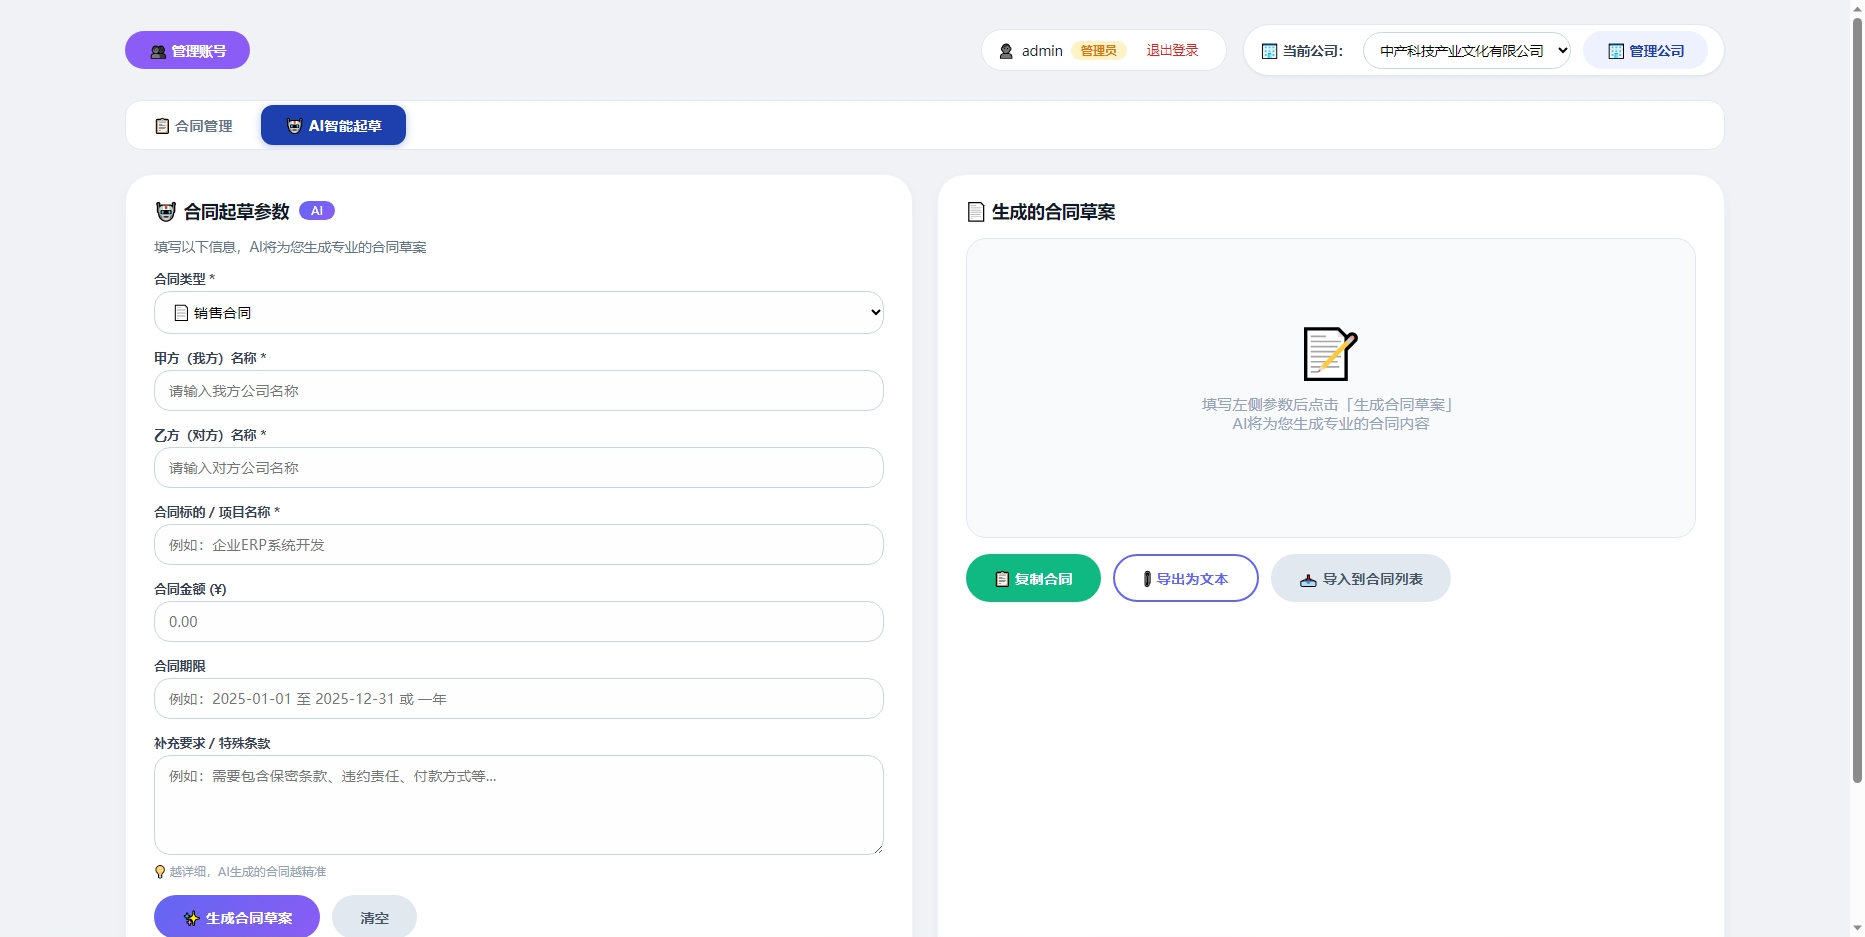The image size is (1865, 937).
Task: Click the 补充要求 / 特殊条款 textarea
Action: click(x=519, y=805)
